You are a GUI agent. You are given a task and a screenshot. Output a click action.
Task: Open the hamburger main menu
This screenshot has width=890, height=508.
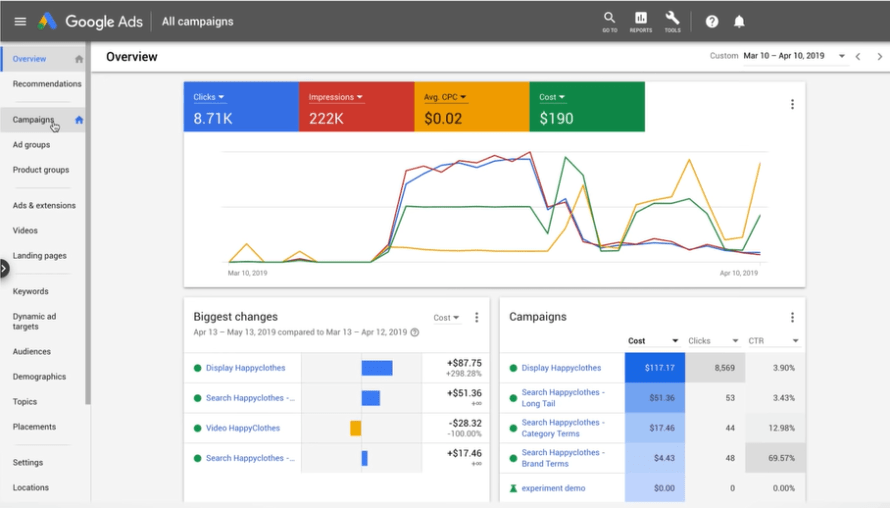tap(20, 21)
